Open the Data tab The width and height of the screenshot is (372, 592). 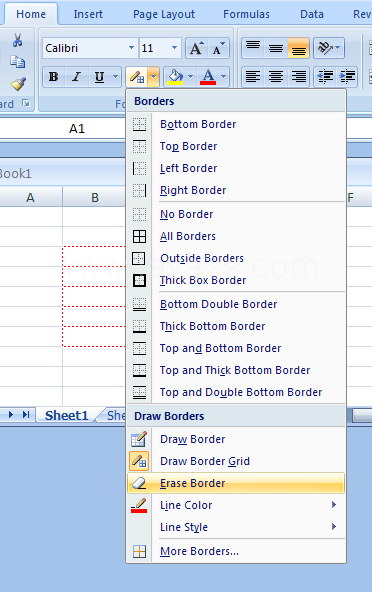312,14
